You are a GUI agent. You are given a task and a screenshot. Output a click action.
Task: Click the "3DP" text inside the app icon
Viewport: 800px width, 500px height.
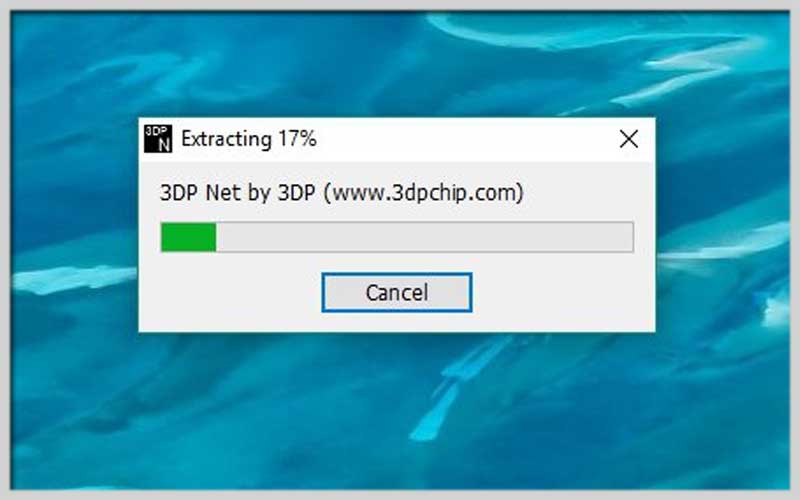pos(156,131)
